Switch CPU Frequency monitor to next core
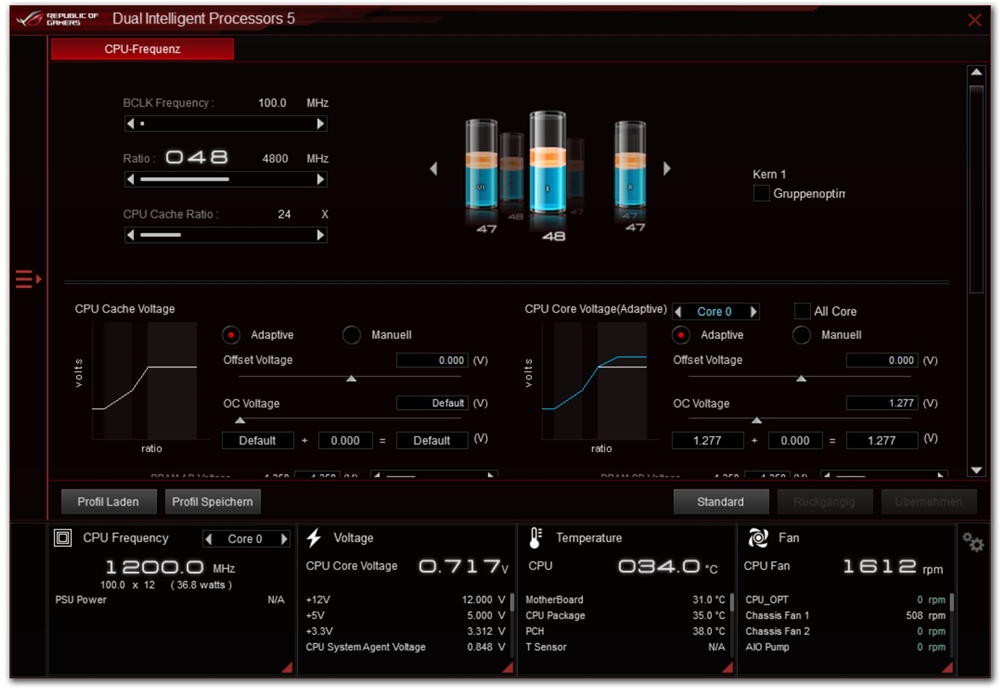 (284, 539)
